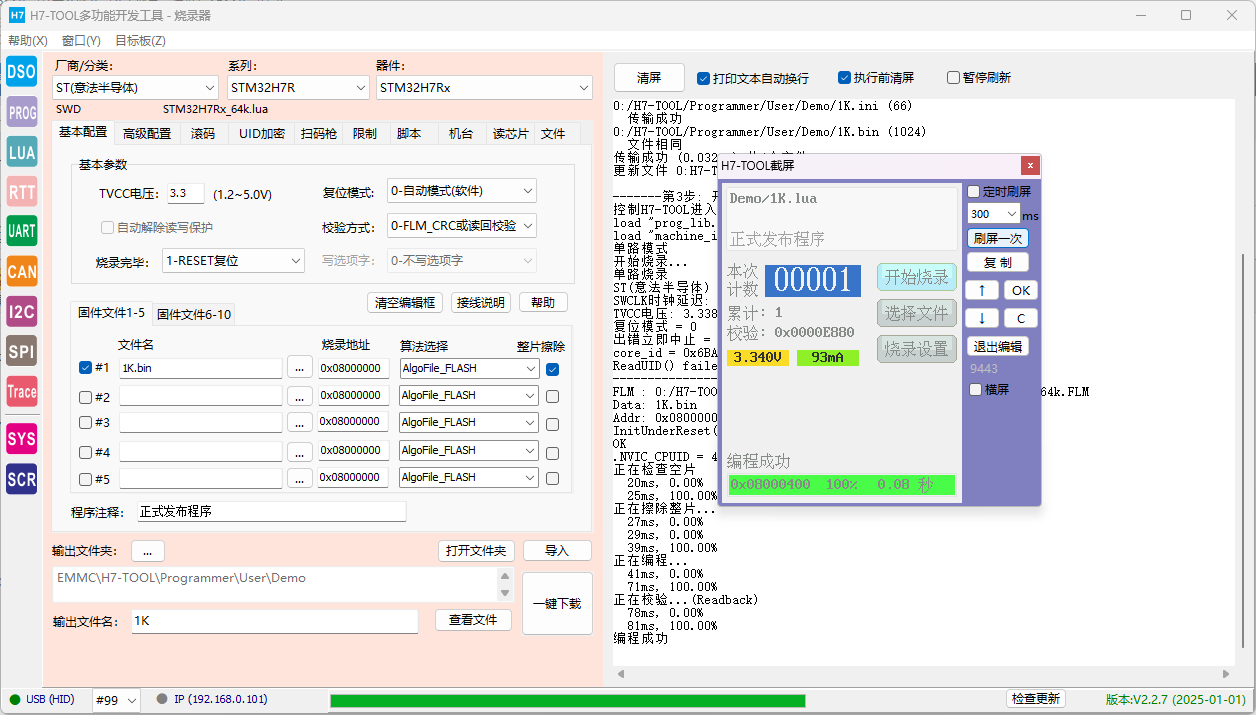Close the H7-TOOL截屏 popup window
Image resolution: width=1256 pixels, height=715 pixels.
pos(1030,165)
